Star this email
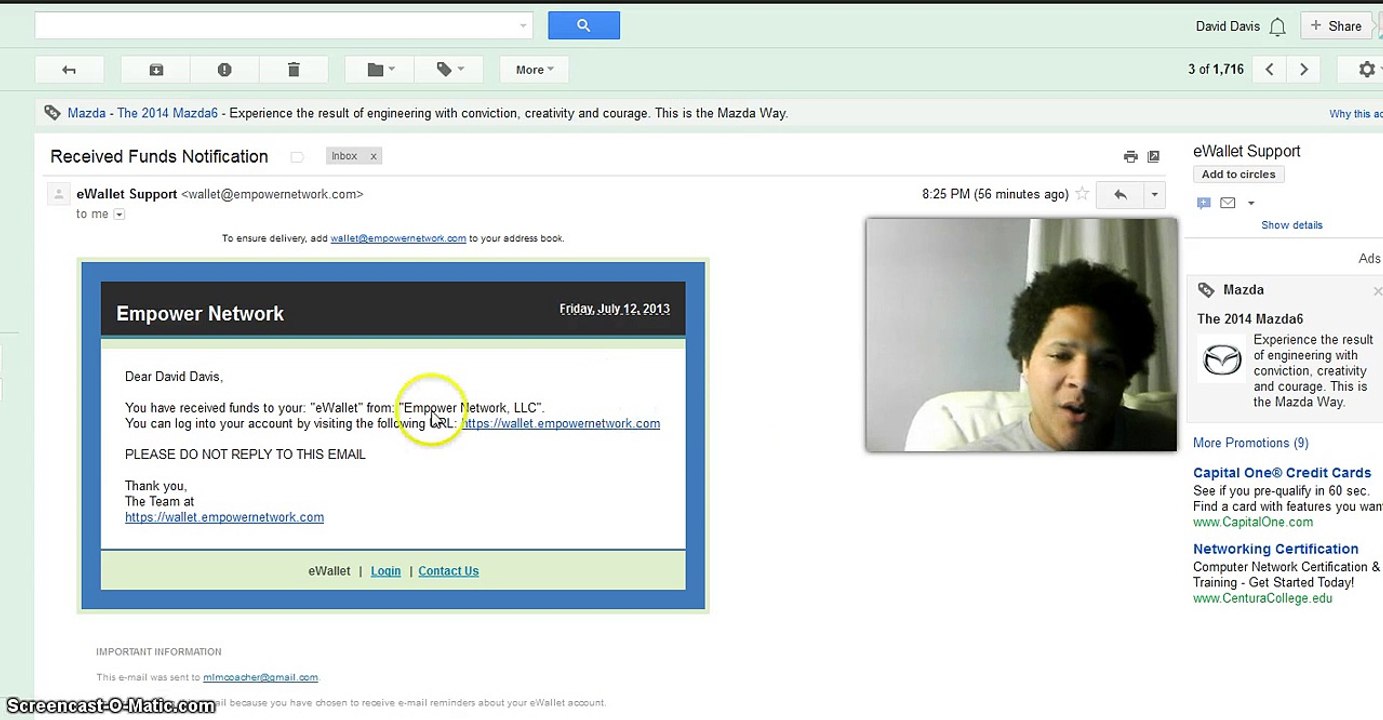Viewport: 1383px width, 720px height. (x=1082, y=195)
